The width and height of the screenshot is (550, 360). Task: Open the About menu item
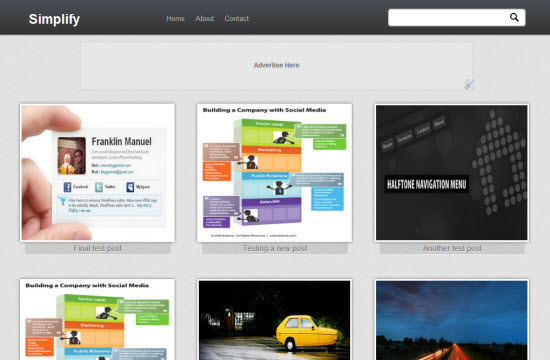[204, 19]
